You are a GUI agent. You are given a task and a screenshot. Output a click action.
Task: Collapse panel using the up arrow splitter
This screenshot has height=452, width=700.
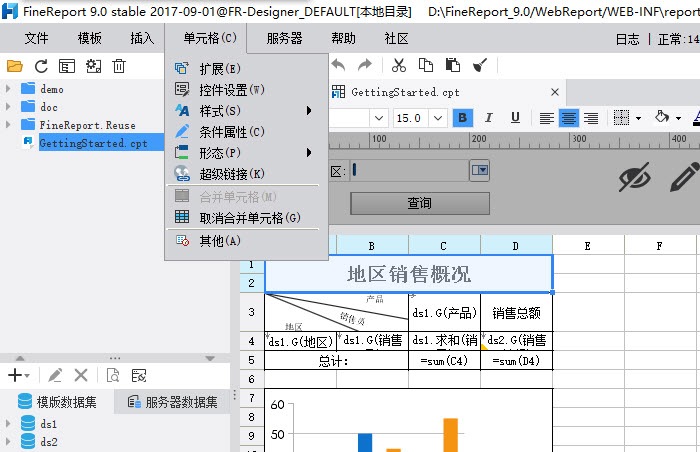[x=20, y=358]
